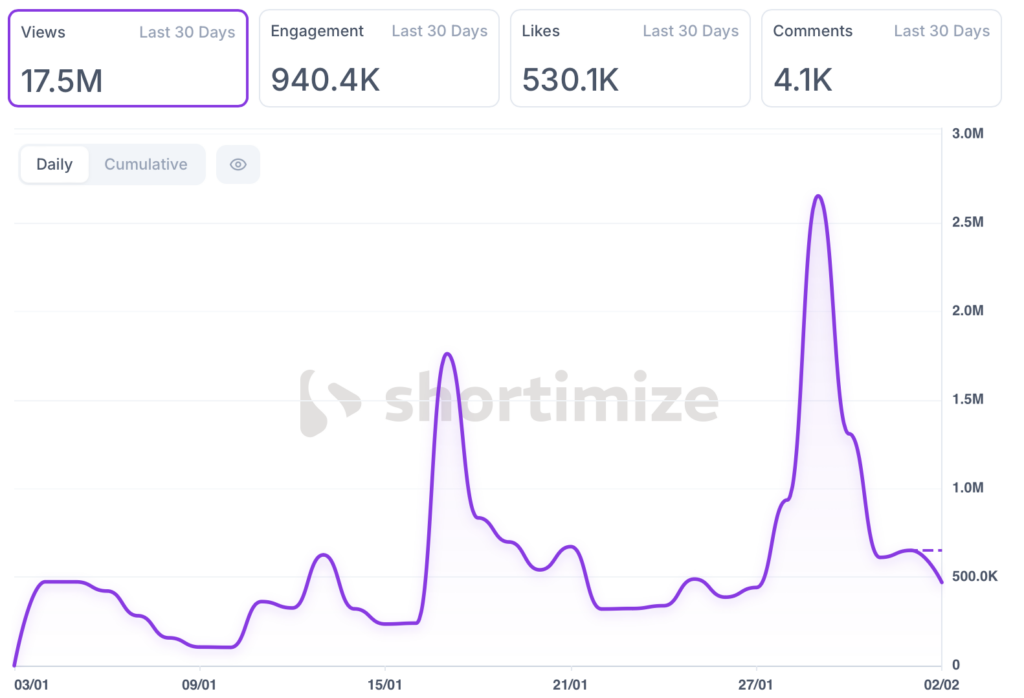The height and width of the screenshot is (698, 1024).
Task: Click the highest chart peak near 2.5M
Action: (818, 197)
